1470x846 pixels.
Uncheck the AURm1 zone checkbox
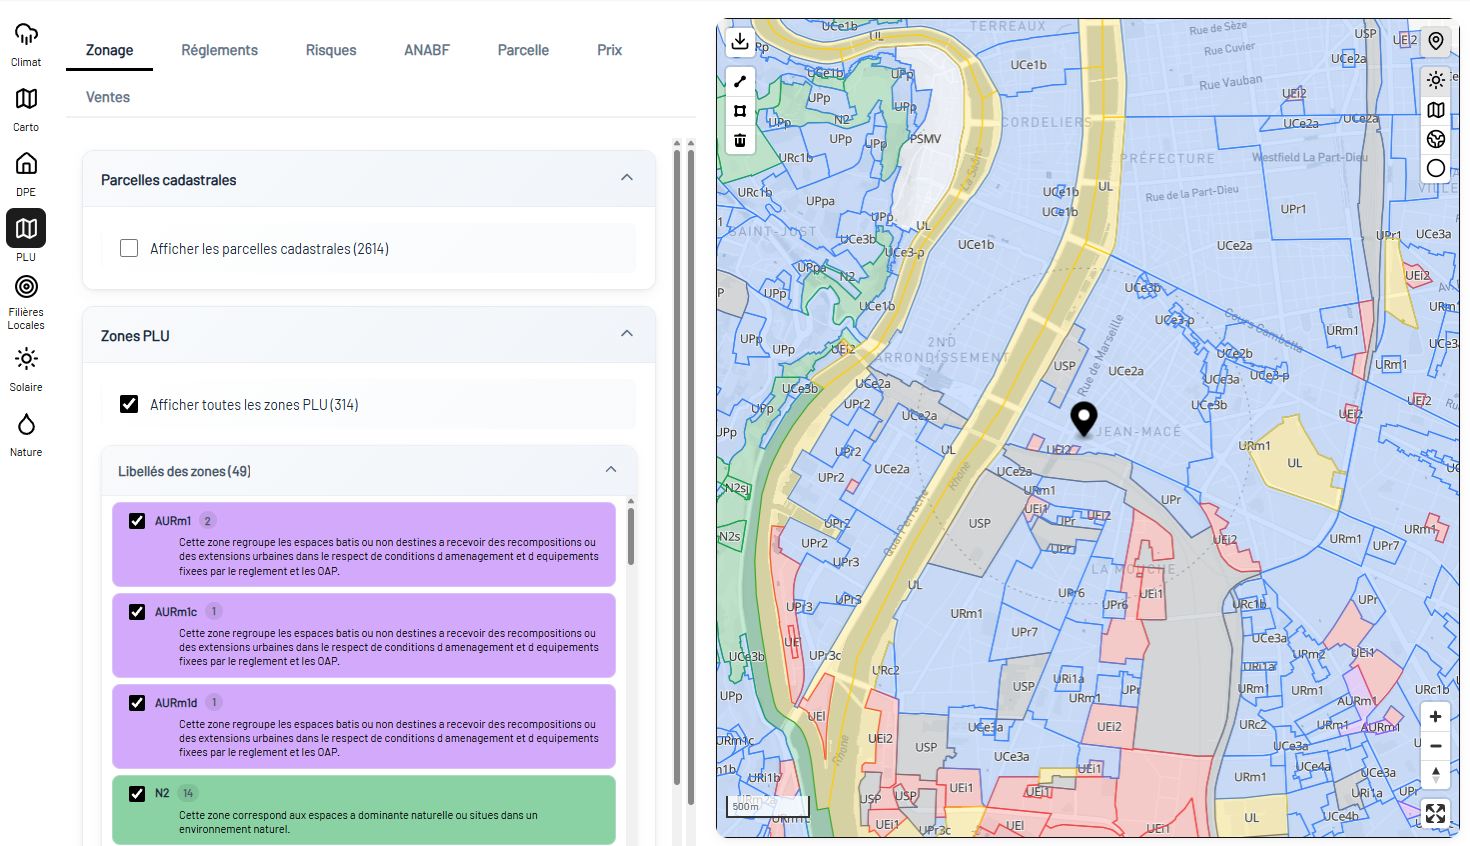[x=137, y=521]
